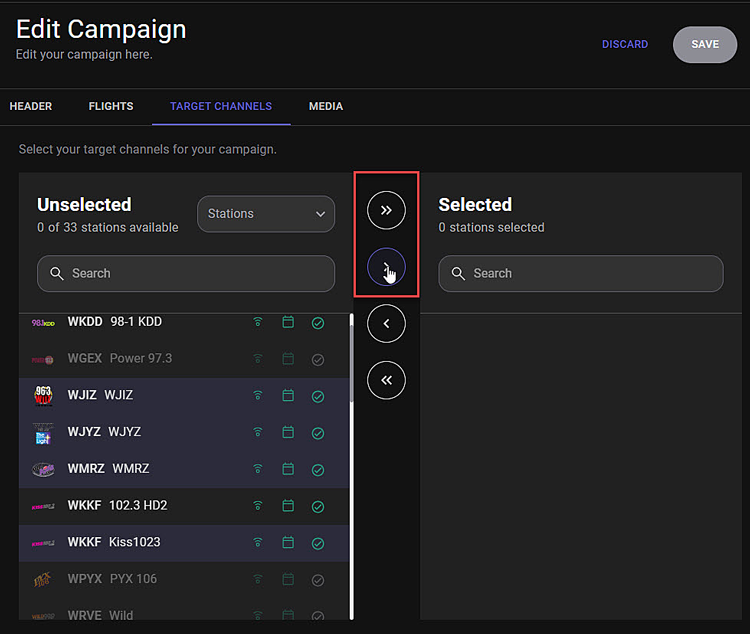Click the WKKF Kiss1023 wifi icon

click(258, 543)
